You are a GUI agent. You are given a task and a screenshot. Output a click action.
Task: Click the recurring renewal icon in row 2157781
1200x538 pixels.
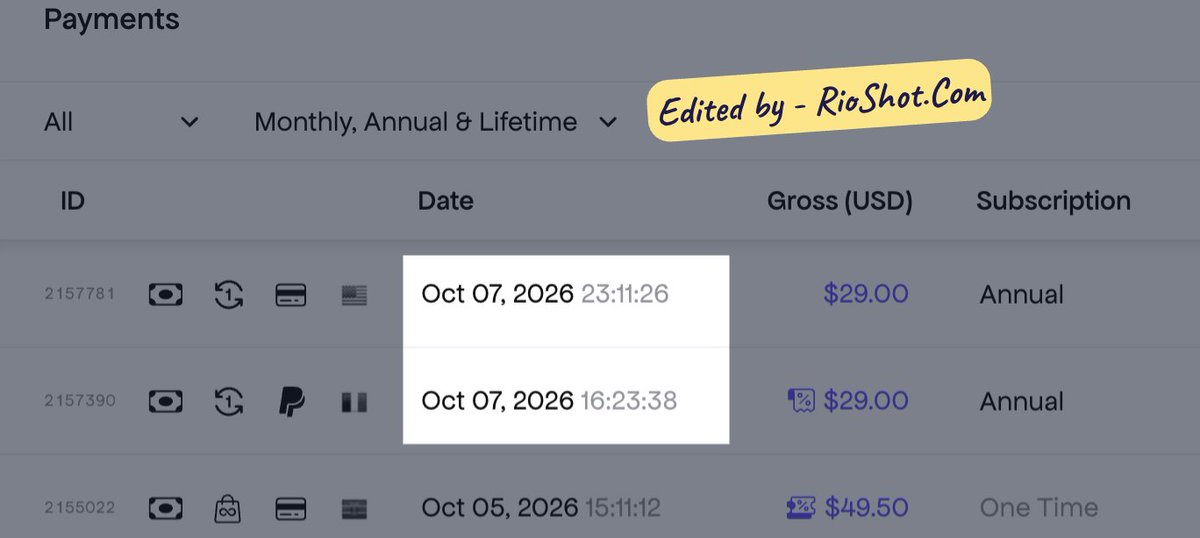229,295
